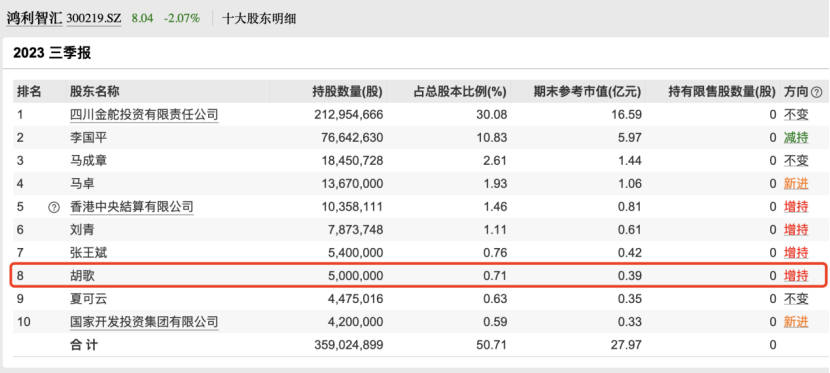Click the 2023 三季报 section heading
Screen dimensions: 830x373
point(52,53)
